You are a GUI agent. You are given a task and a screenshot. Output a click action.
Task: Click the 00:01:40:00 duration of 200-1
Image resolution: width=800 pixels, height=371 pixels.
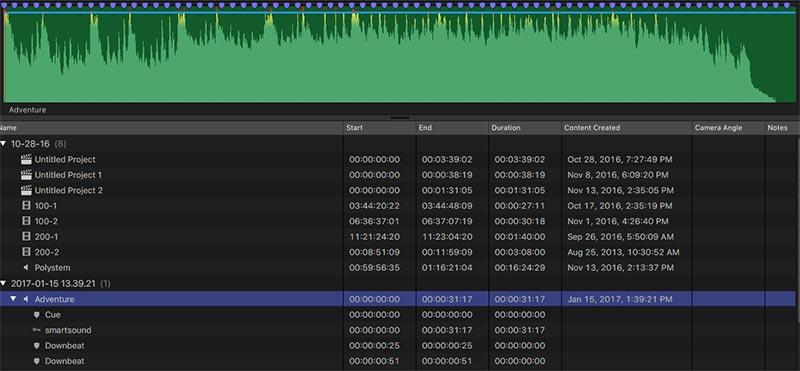point(520,237)
